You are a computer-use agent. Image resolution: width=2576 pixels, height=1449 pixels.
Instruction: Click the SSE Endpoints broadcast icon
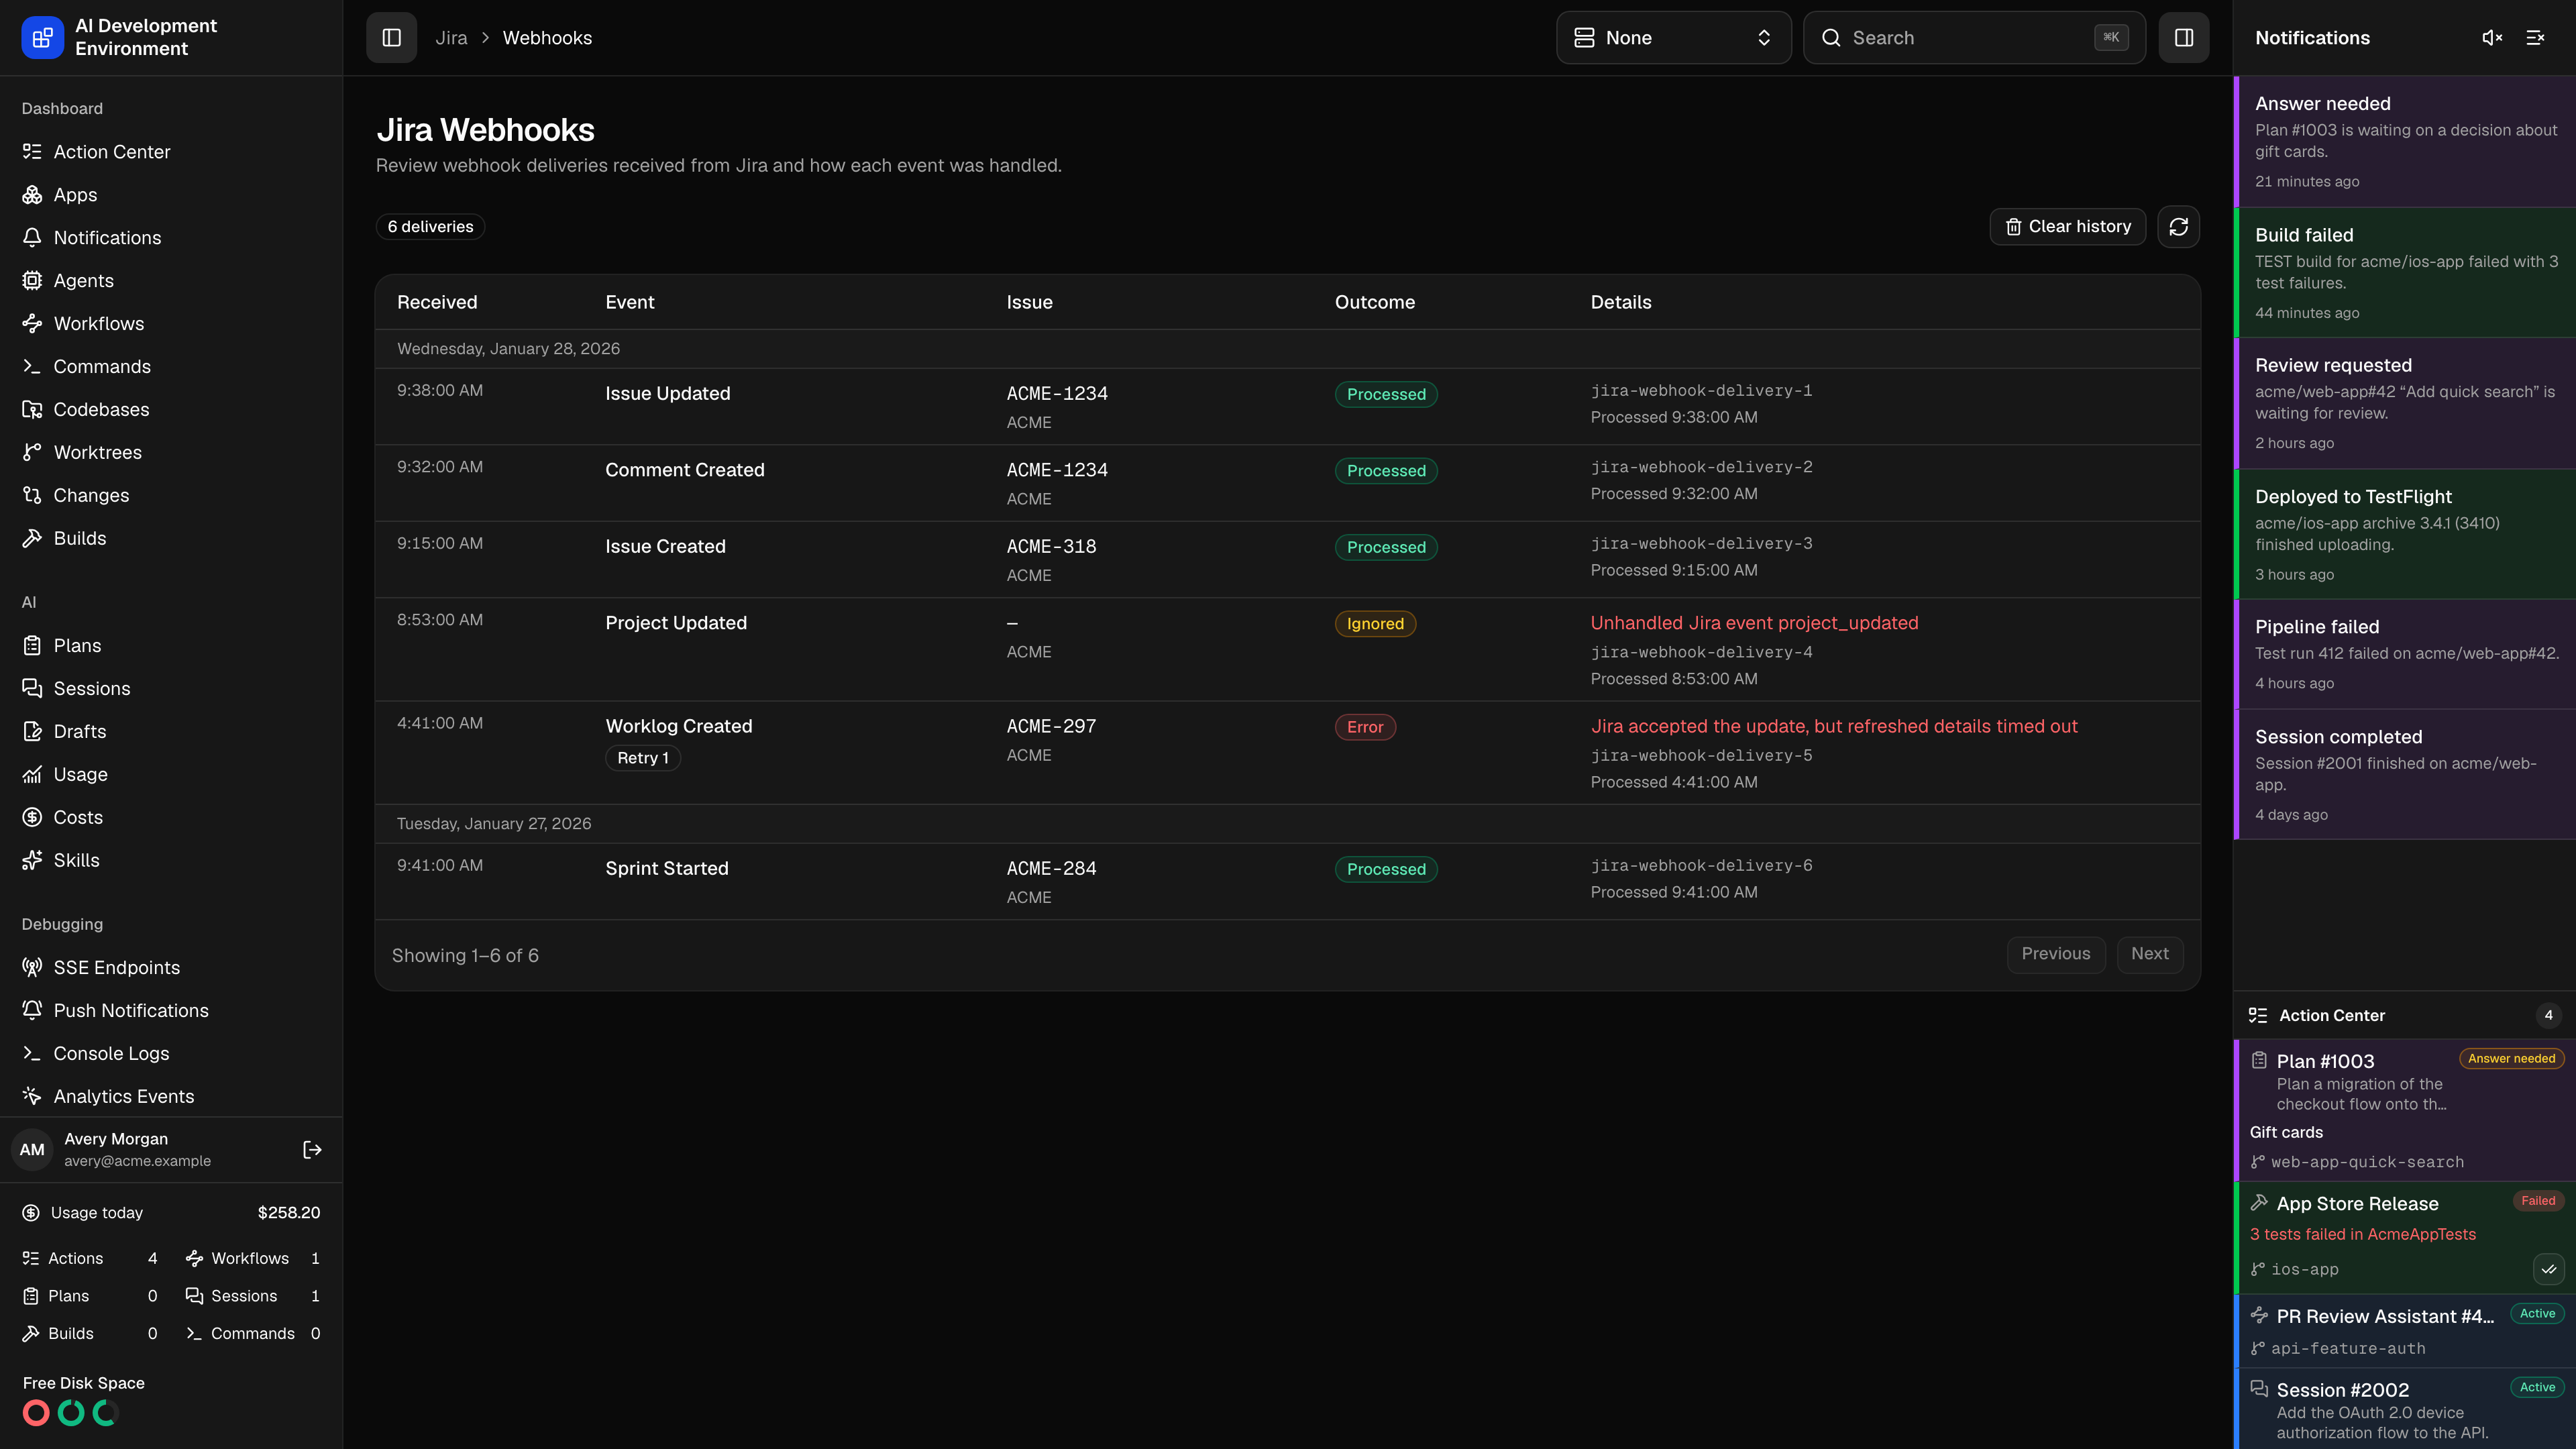coord(32,968)
